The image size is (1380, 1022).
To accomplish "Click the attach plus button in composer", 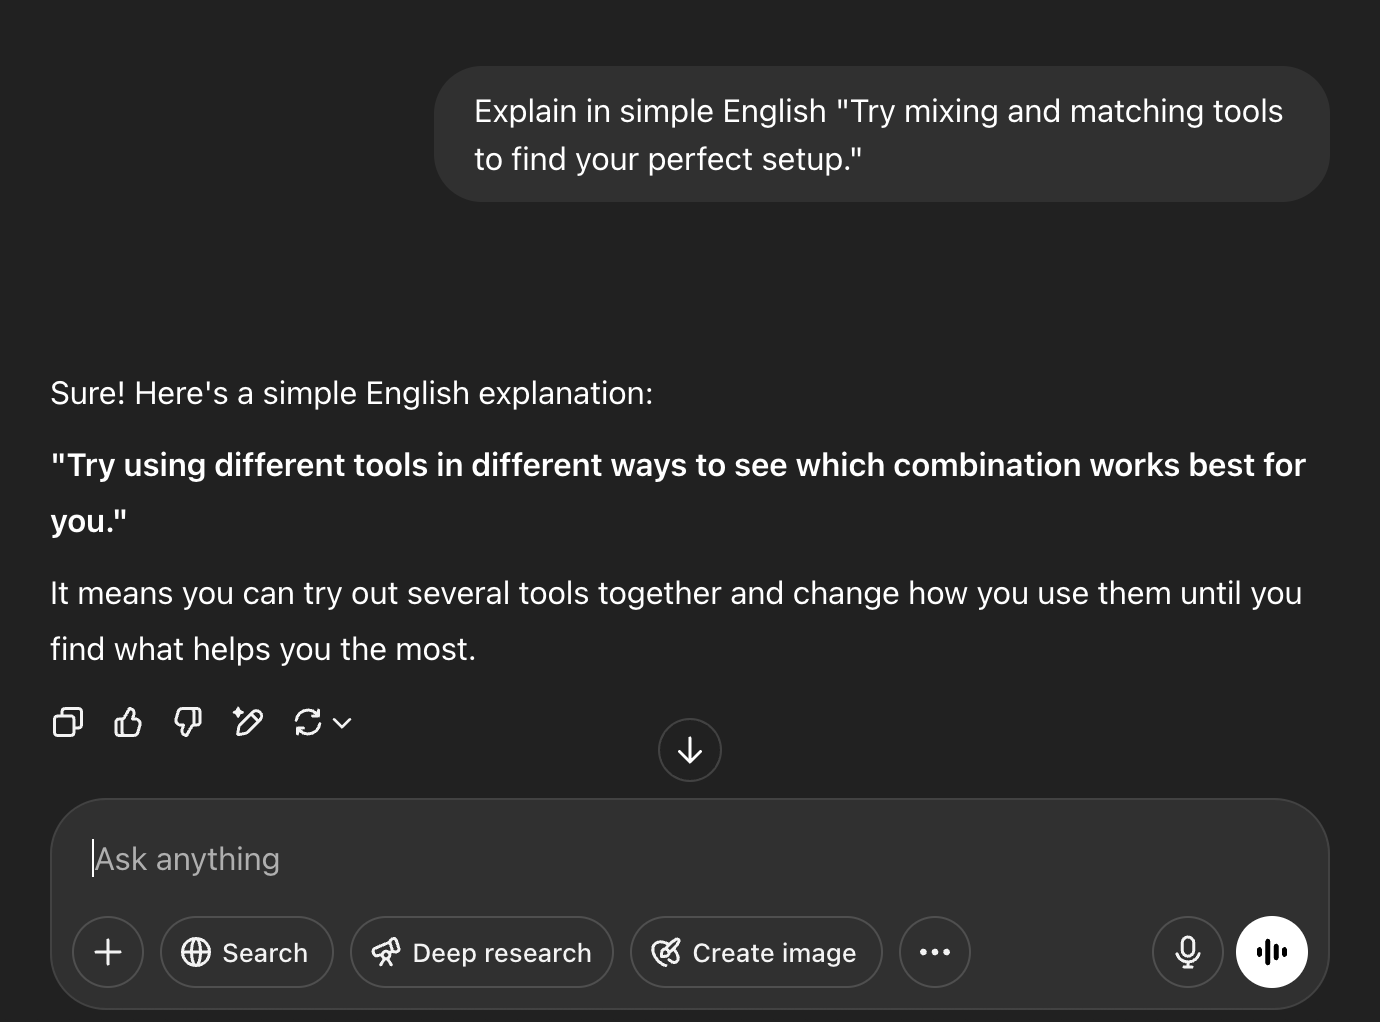I will tap(108, 952).
